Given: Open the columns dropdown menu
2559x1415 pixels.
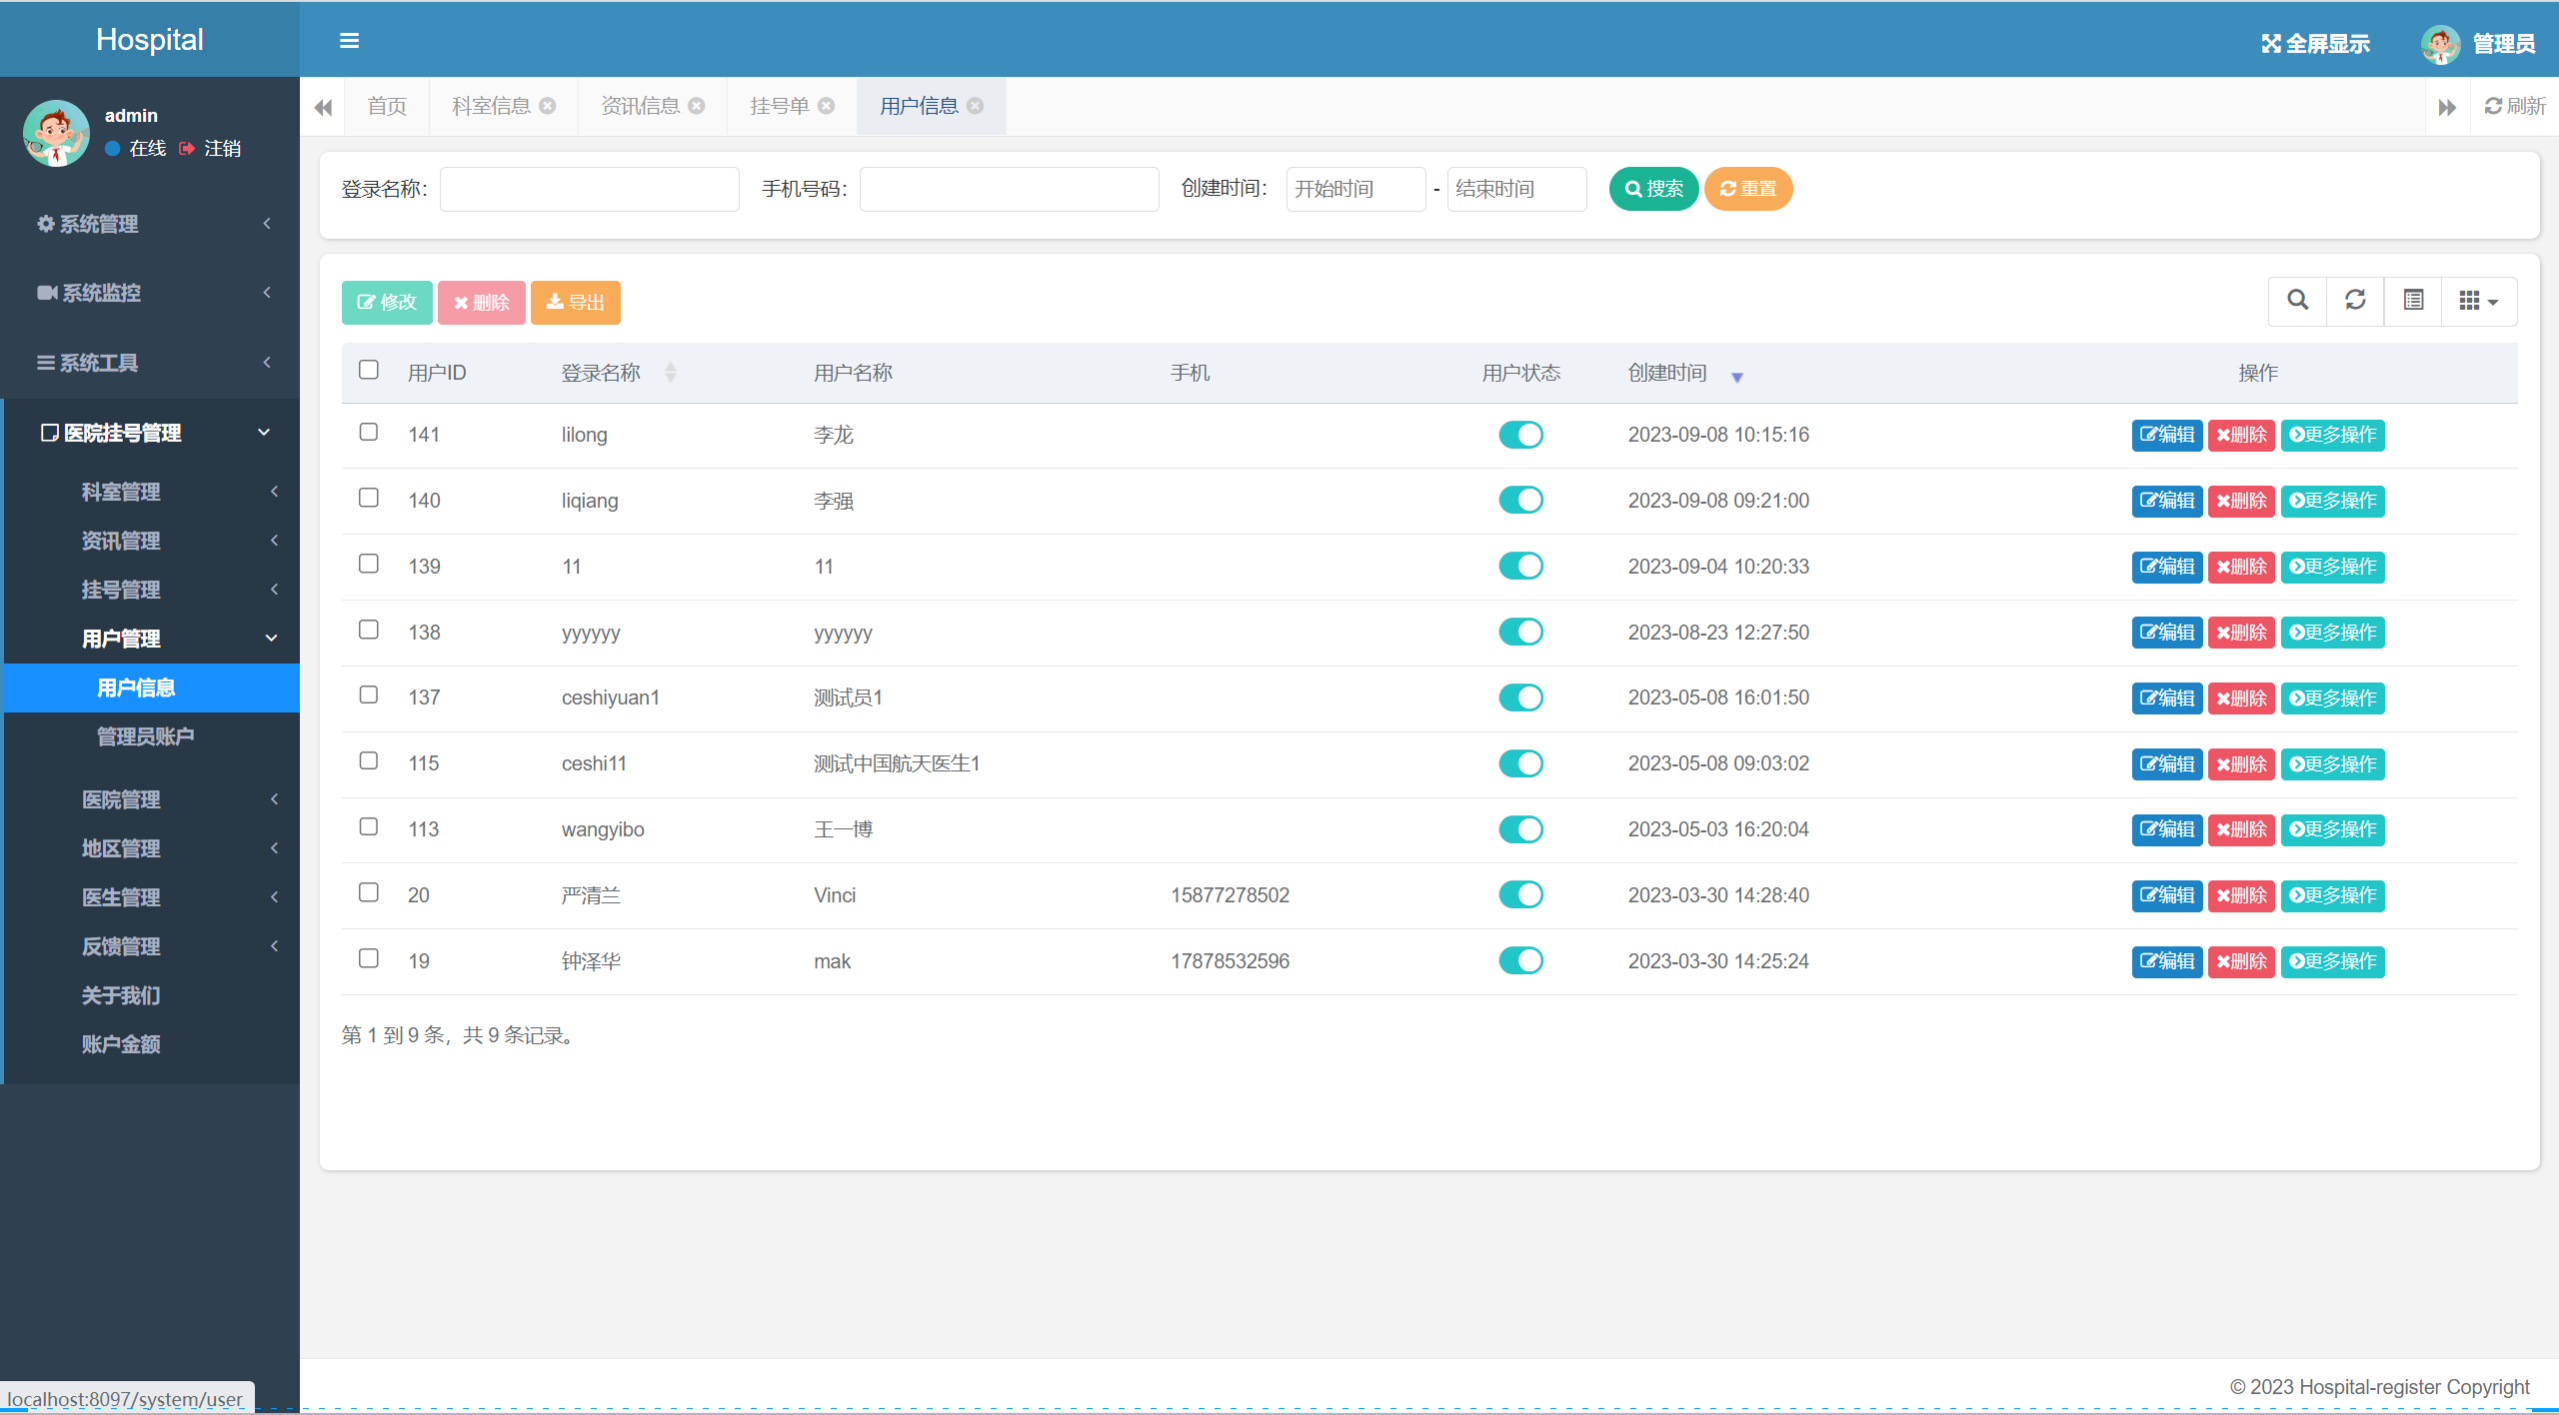Looking at the screenshot, I should pyautogui.click(x=2478, y=300).
